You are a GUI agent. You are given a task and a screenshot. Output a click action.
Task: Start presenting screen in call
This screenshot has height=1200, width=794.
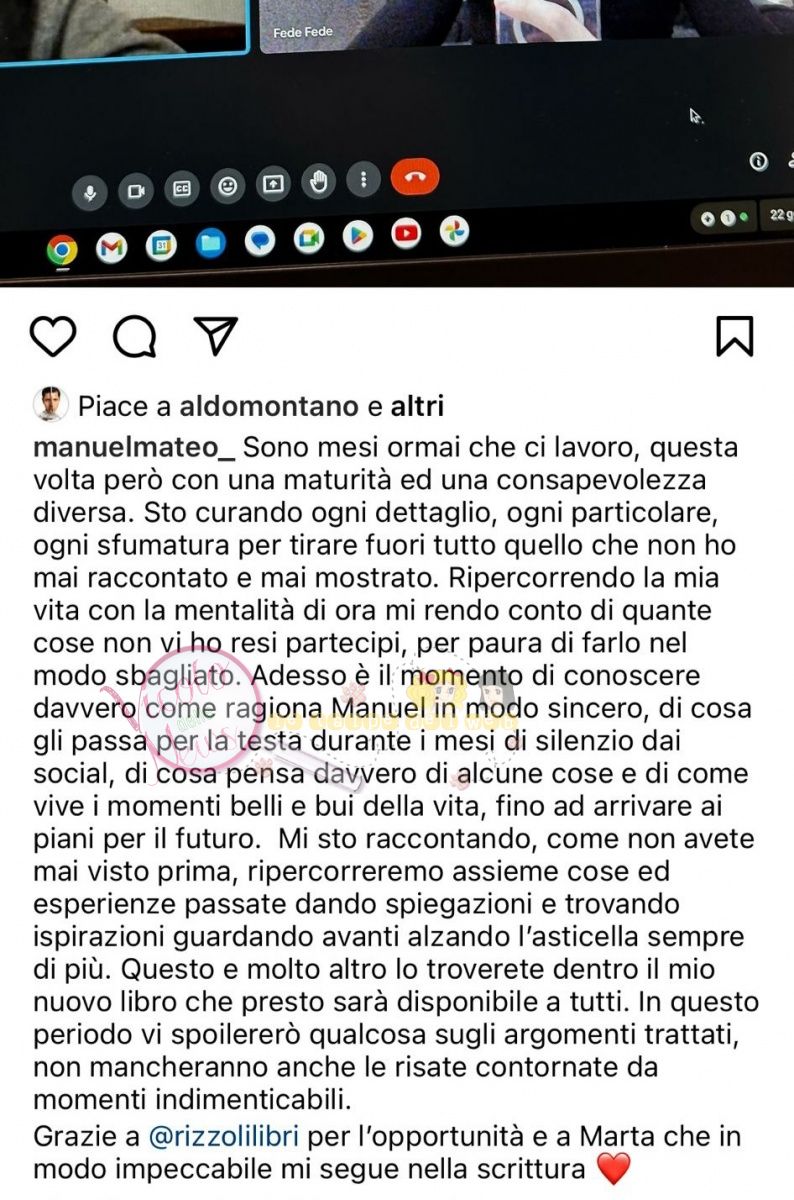(273, 184)
